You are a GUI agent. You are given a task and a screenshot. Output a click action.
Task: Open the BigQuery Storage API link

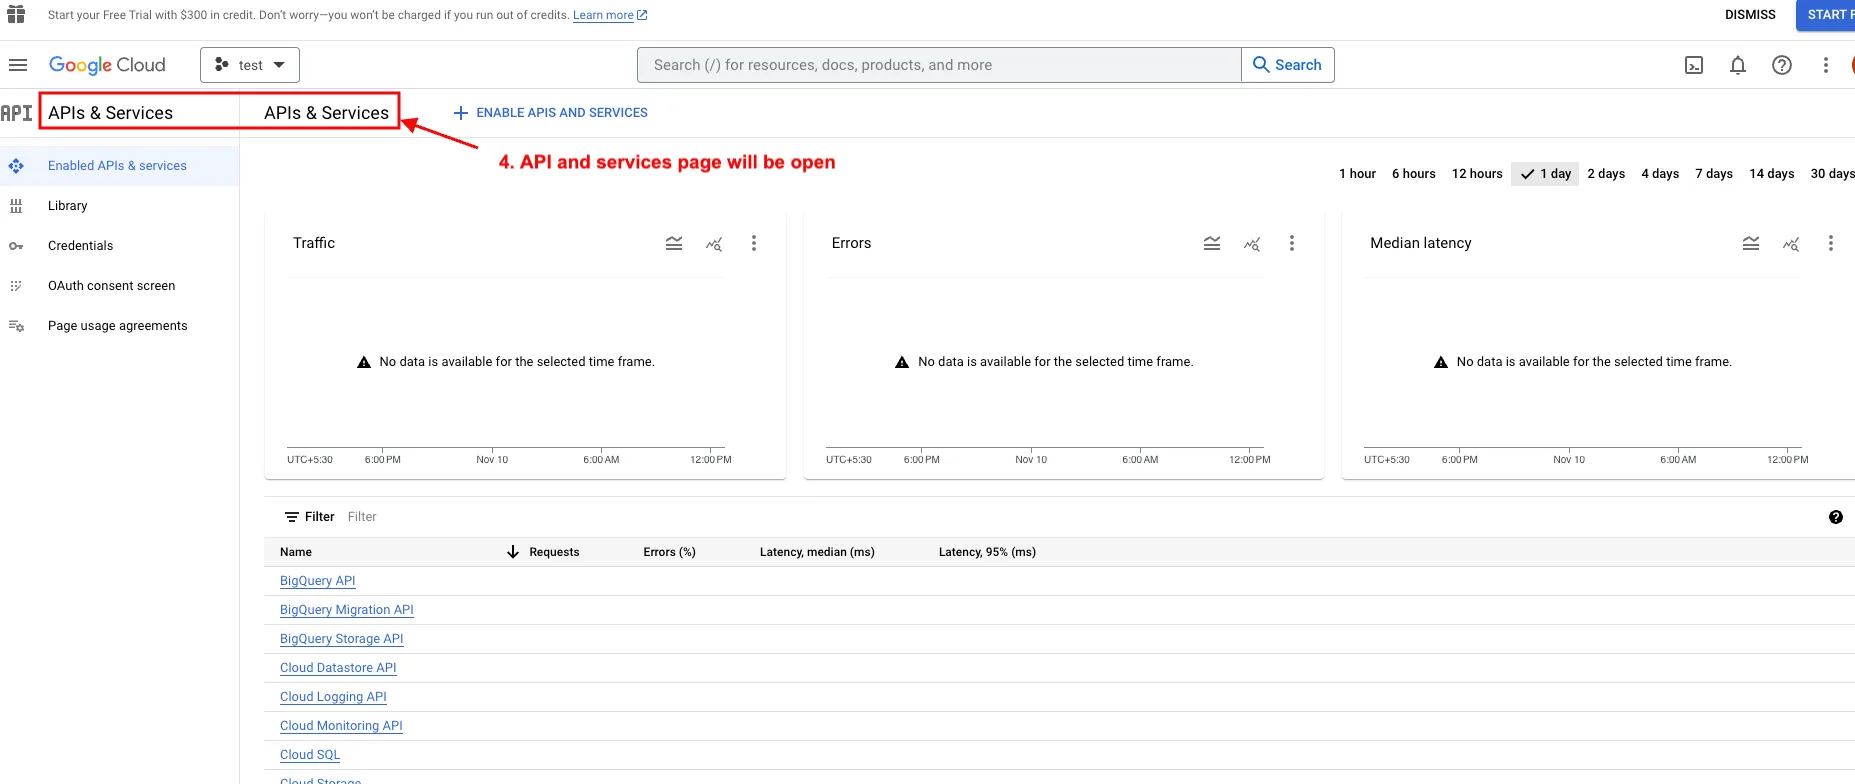pyautogui.click(x=342, y=639)
